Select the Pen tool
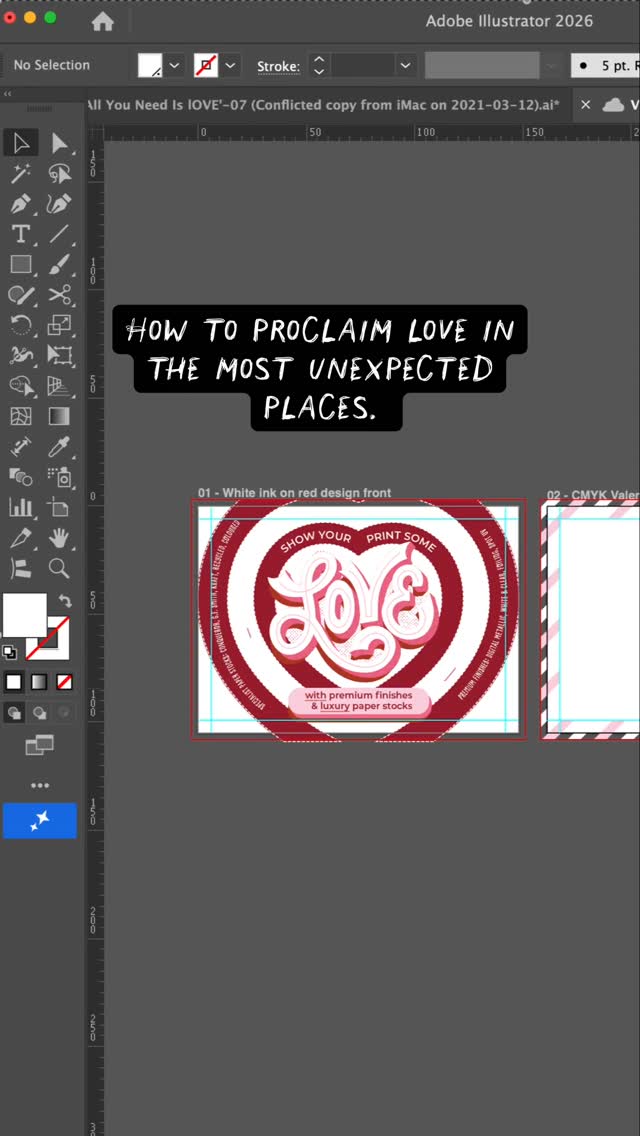640x1136 pixels. [x=20, y=204]
